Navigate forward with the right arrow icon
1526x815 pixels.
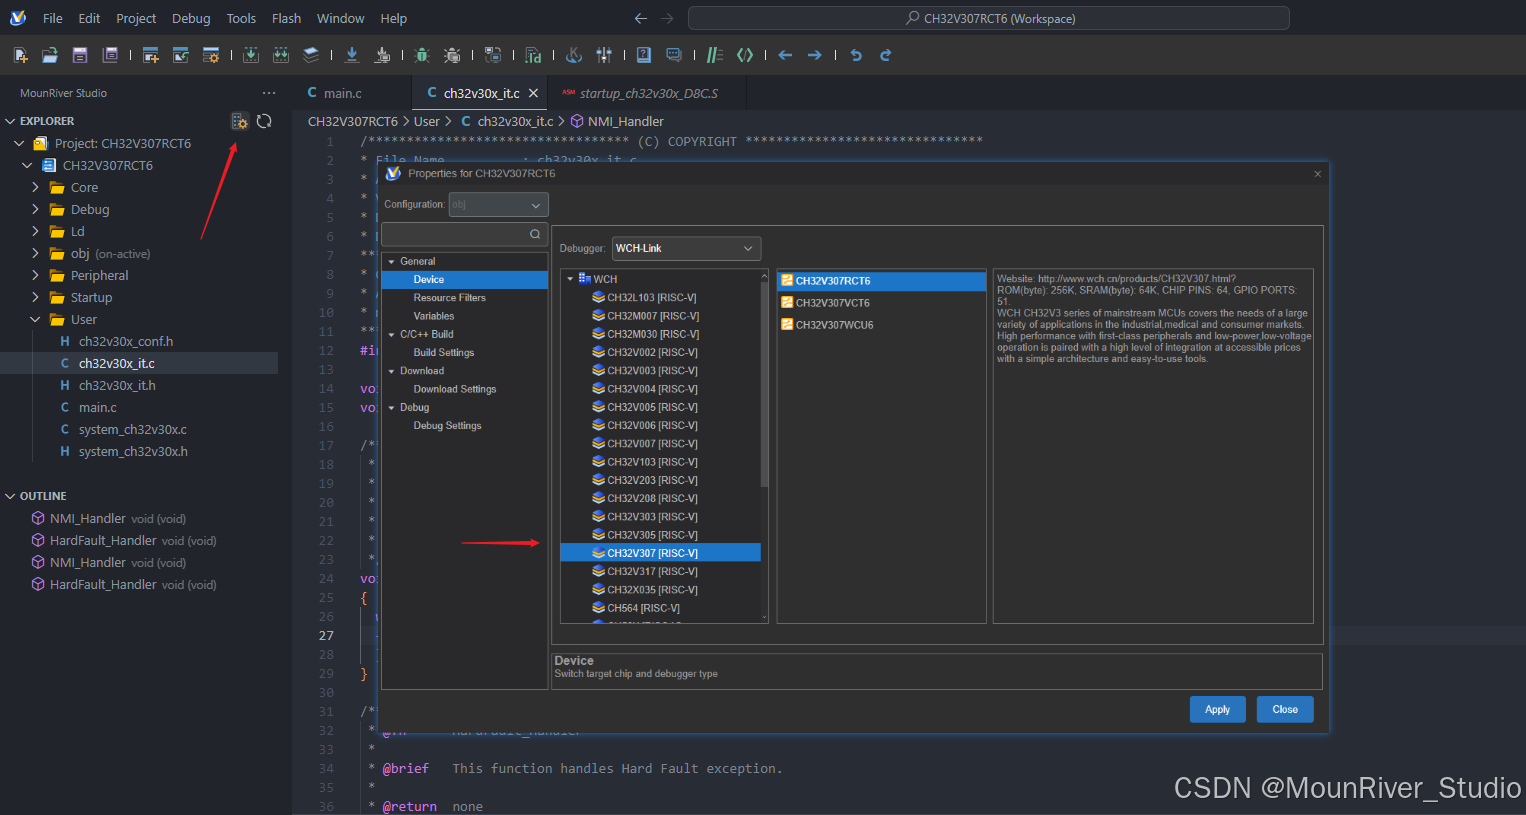815,55
